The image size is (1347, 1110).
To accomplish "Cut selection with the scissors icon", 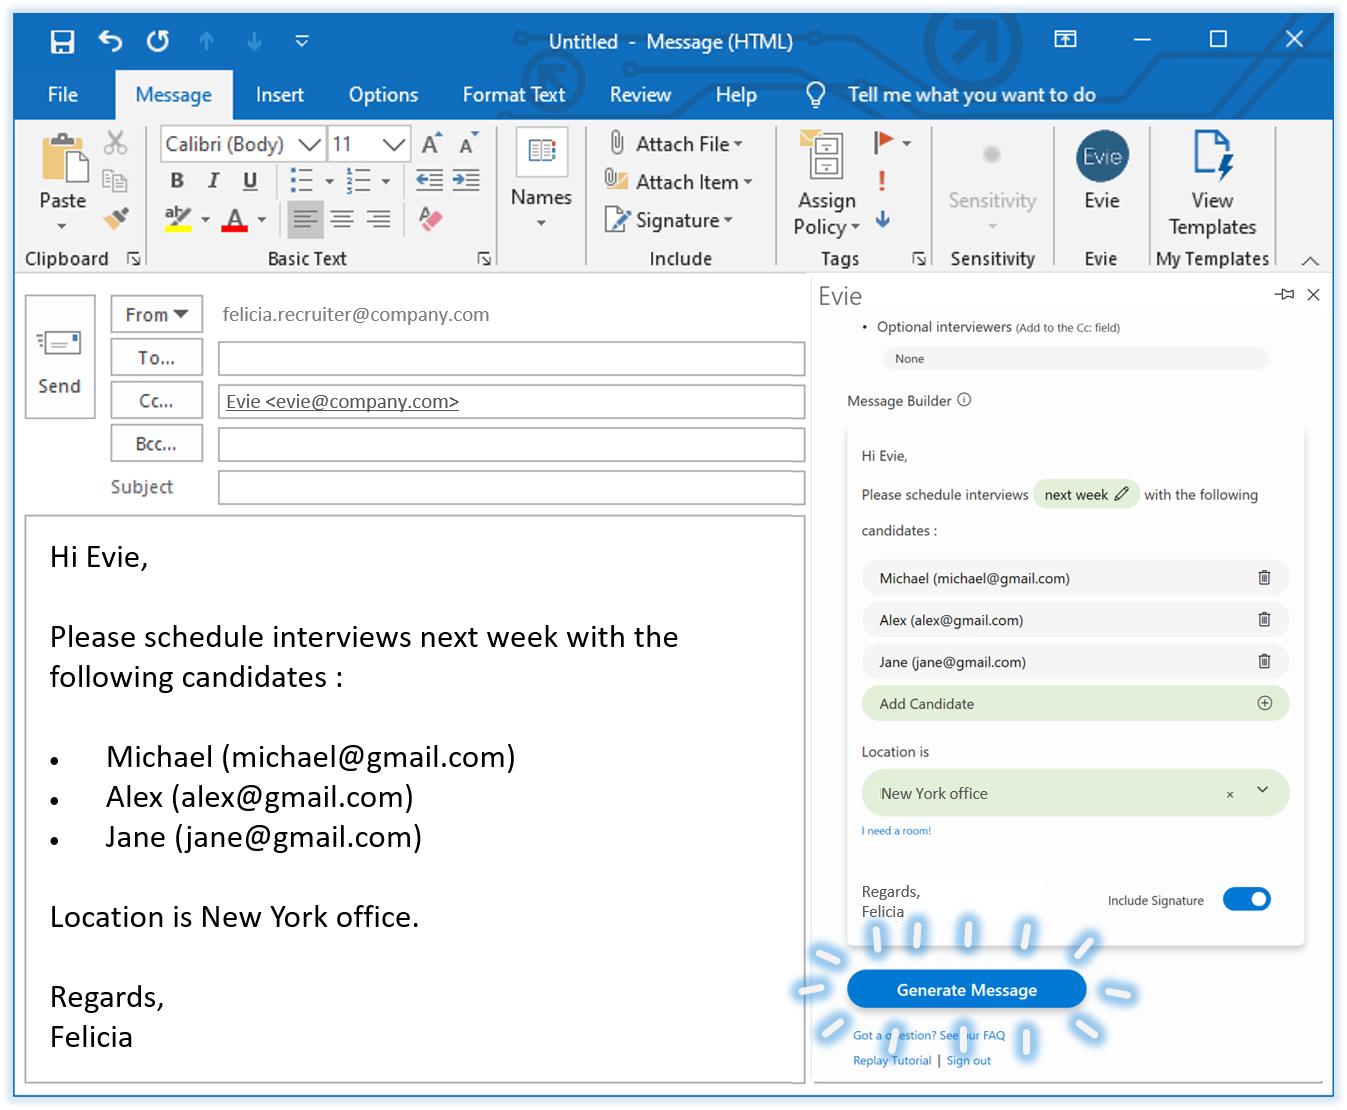I will point(116,143).
